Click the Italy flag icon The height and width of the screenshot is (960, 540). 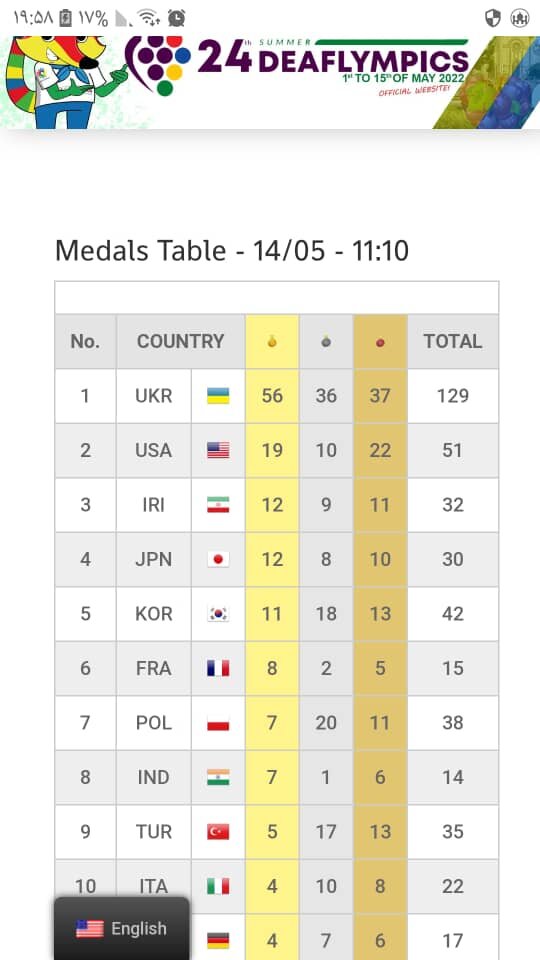pos(218,886)
